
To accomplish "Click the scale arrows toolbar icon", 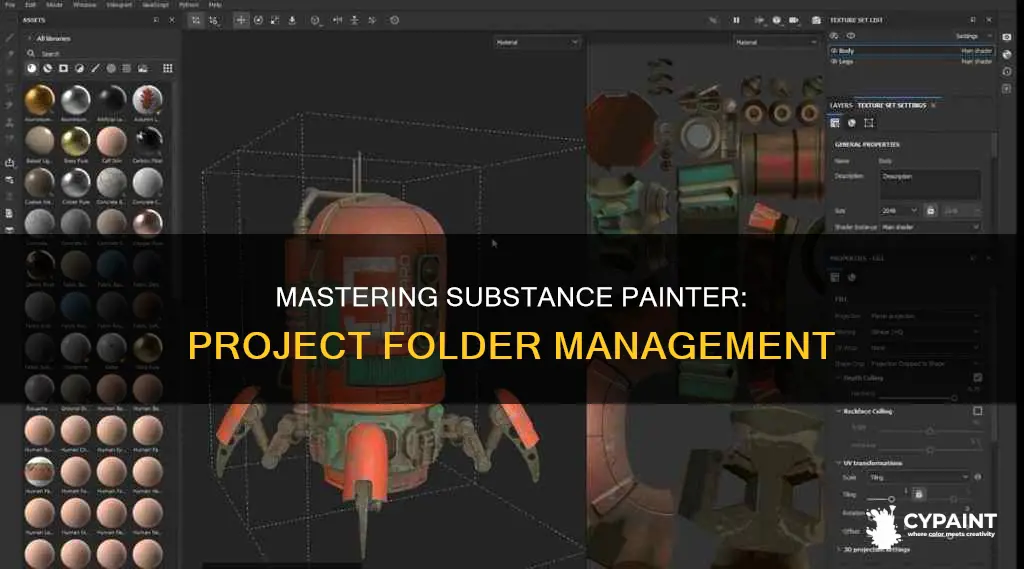I will coord(275,20).
